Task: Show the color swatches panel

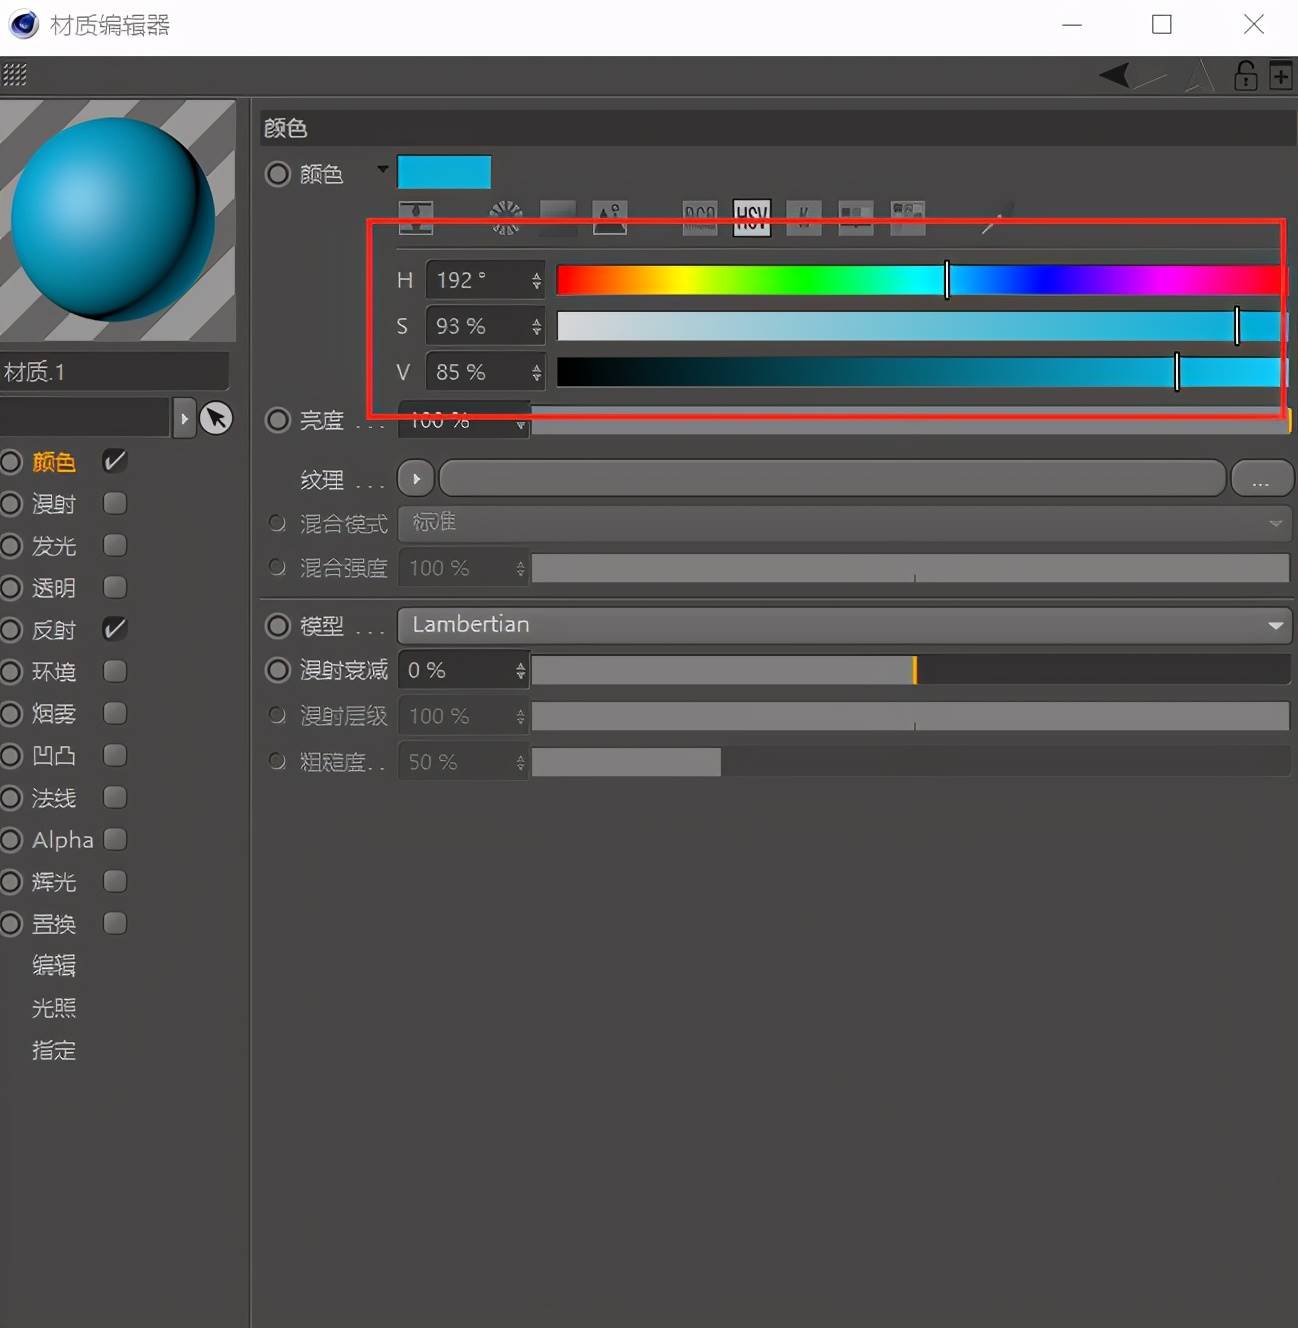Action: click(908, 217)
